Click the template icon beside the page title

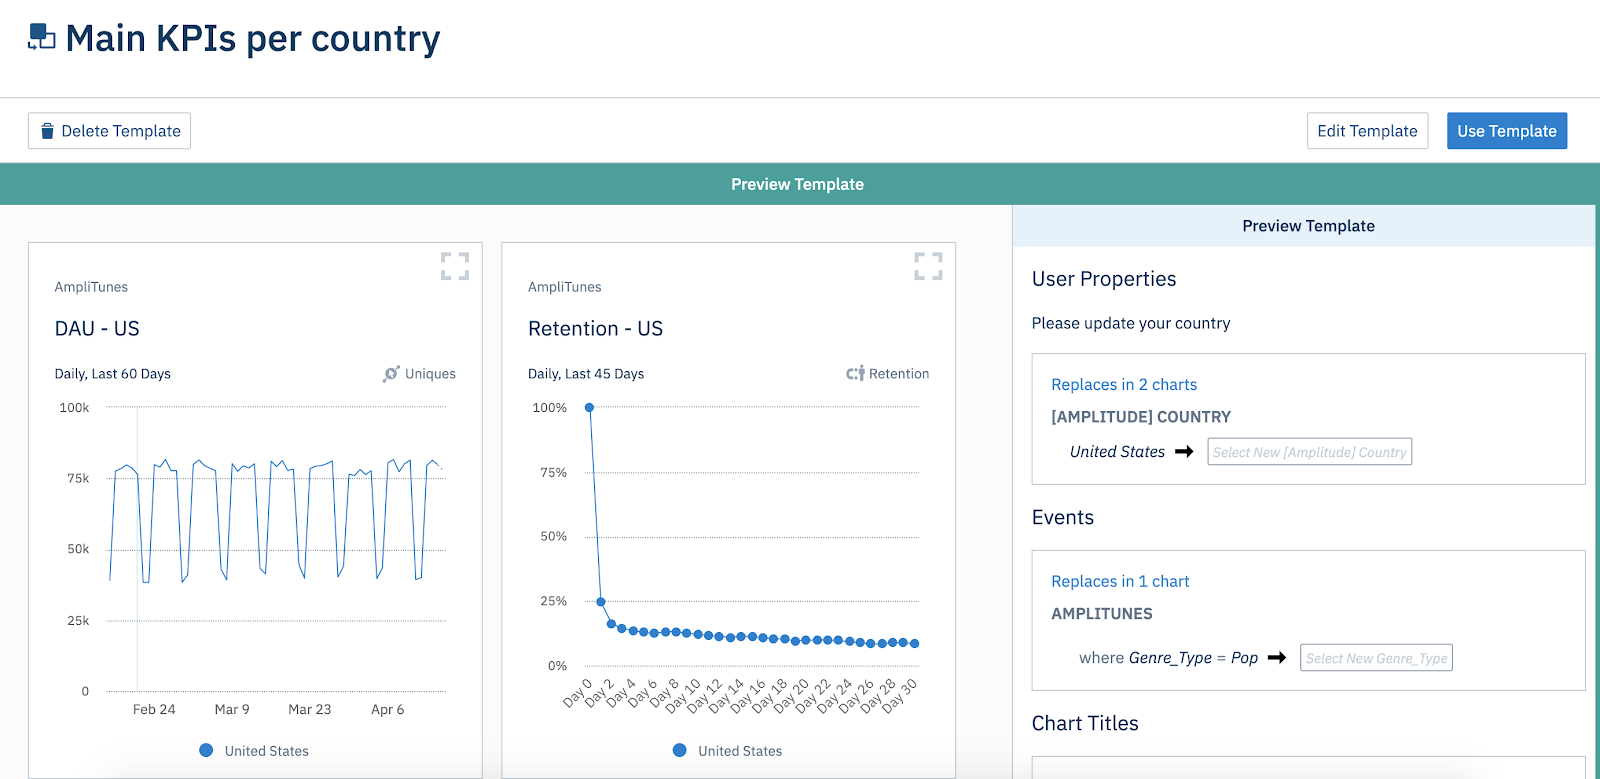(41, 37)
